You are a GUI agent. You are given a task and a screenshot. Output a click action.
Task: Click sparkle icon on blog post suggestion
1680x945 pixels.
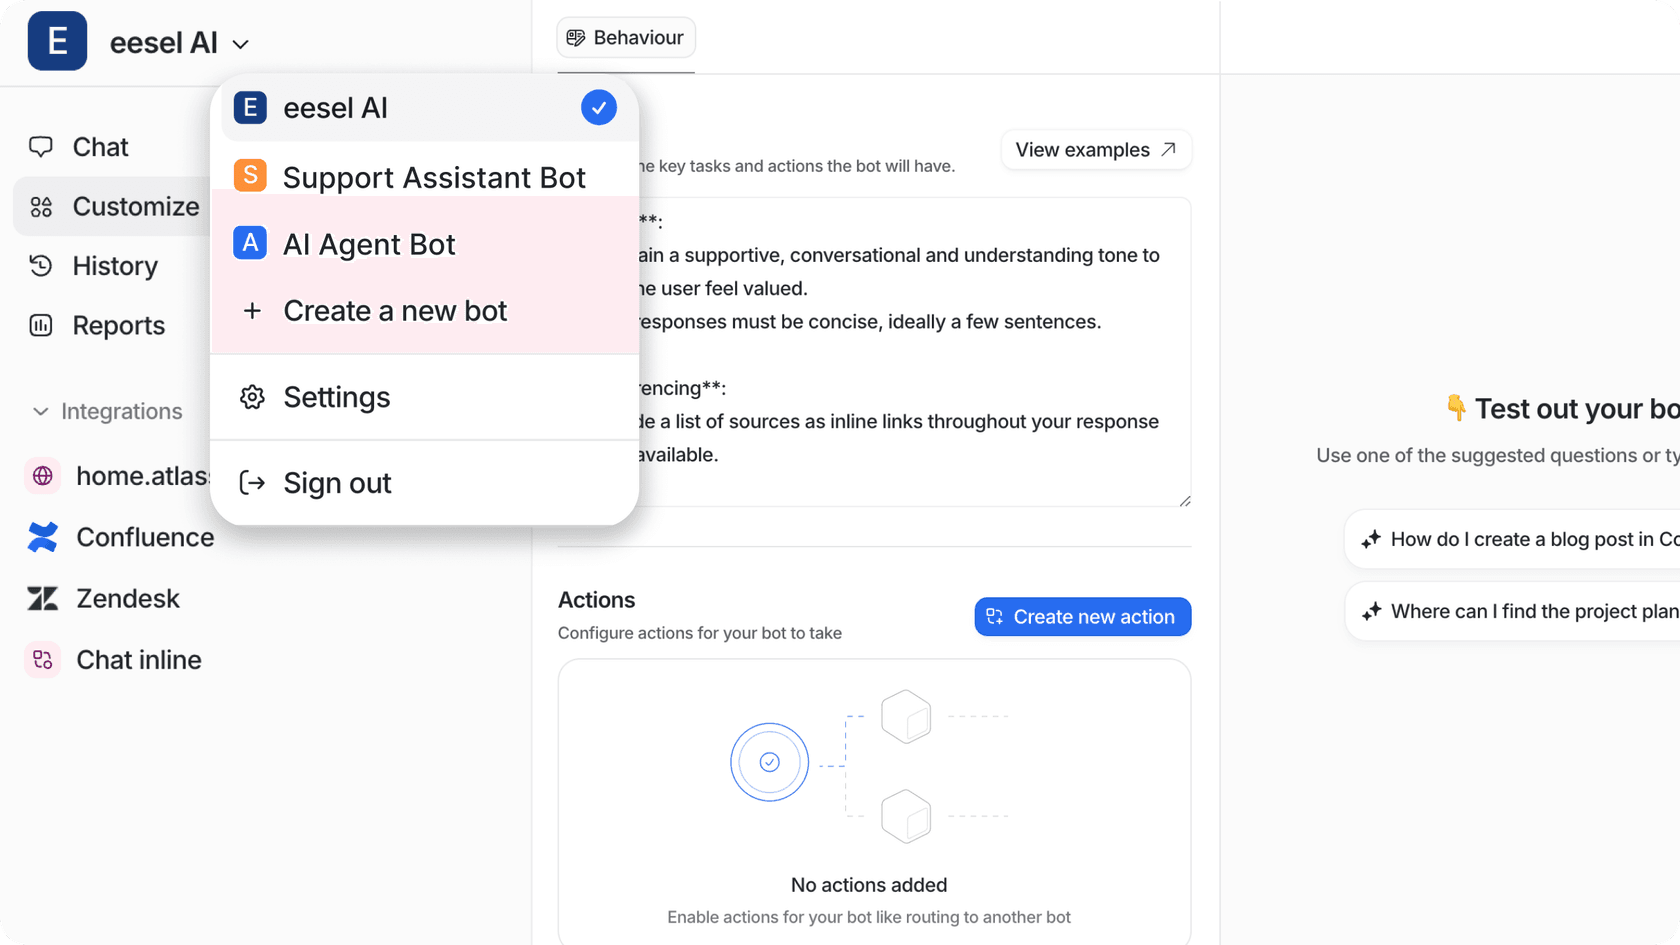coord(1371,539)
